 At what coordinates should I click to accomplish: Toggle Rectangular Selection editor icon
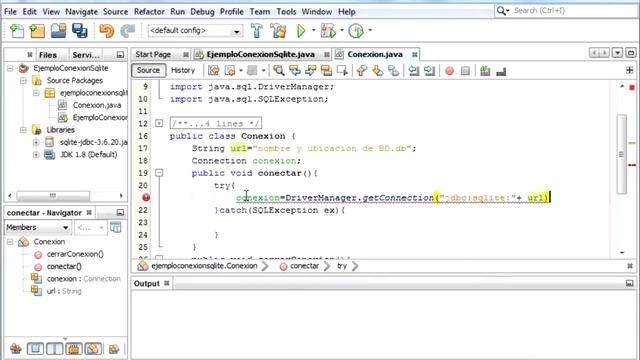click(342, 71)
